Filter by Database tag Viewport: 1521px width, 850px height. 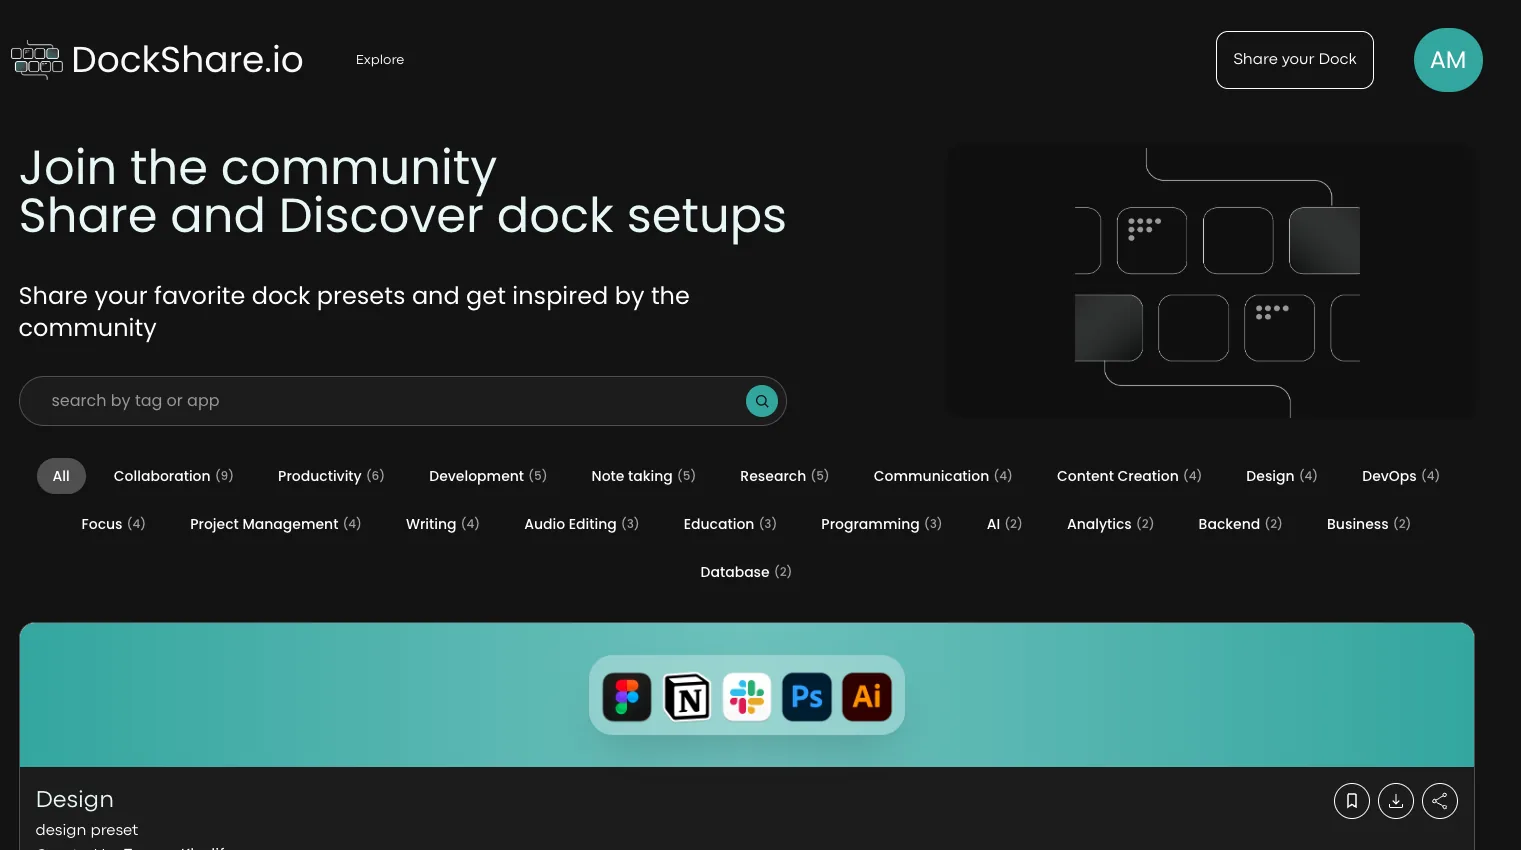pos(745,572)
